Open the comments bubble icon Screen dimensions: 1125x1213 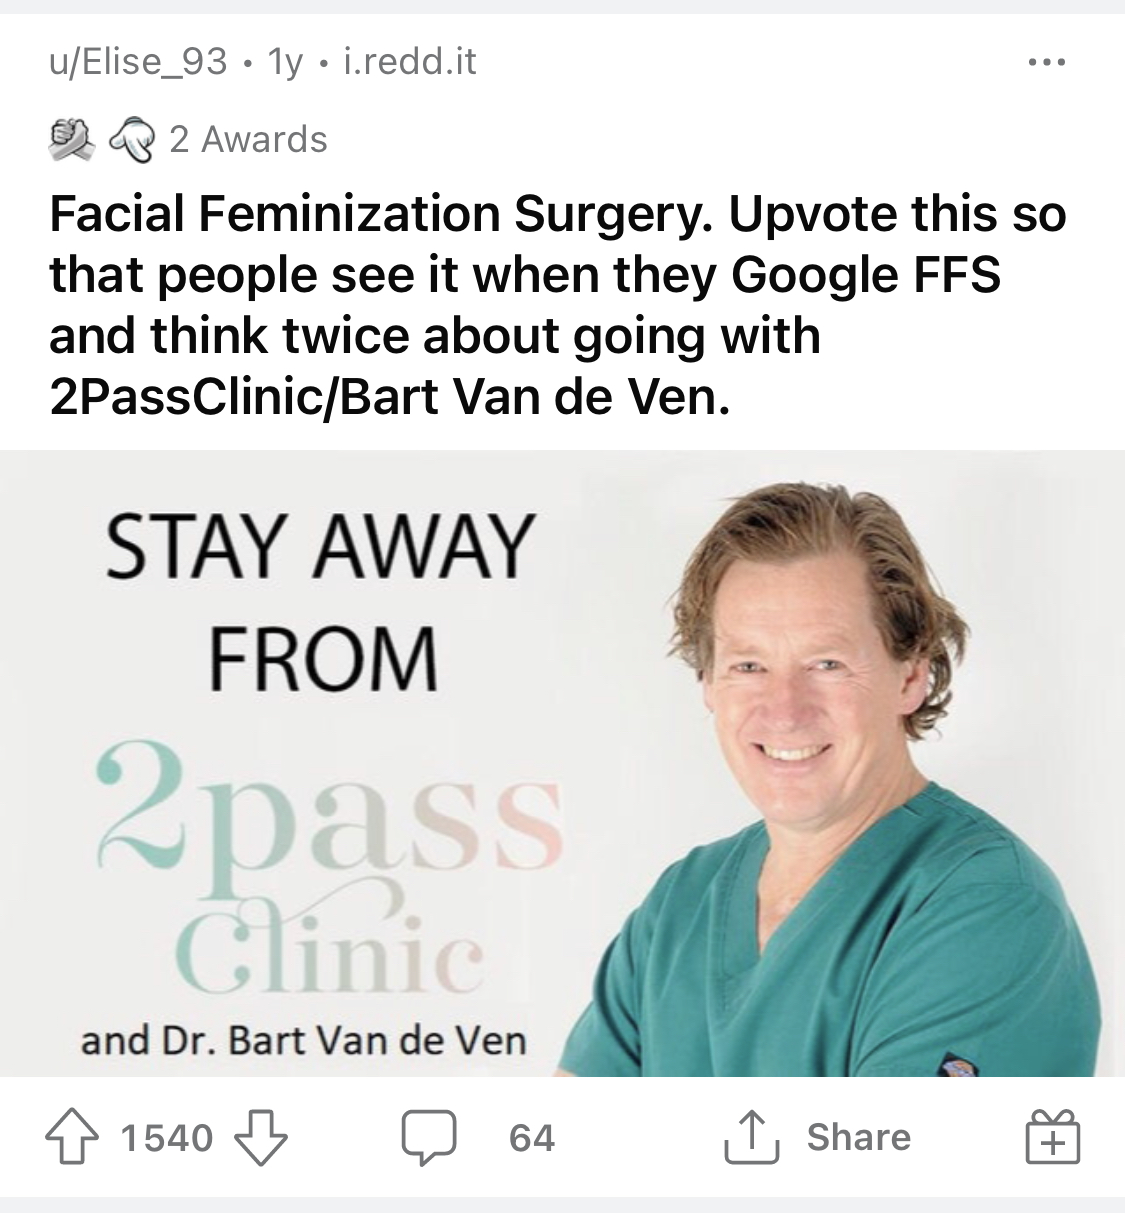429,1139
